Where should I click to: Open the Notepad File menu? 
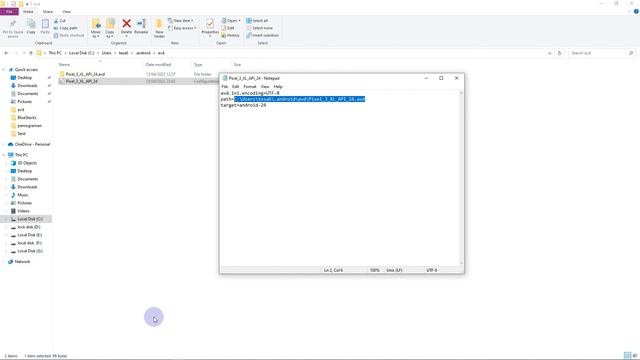[224, 87]
